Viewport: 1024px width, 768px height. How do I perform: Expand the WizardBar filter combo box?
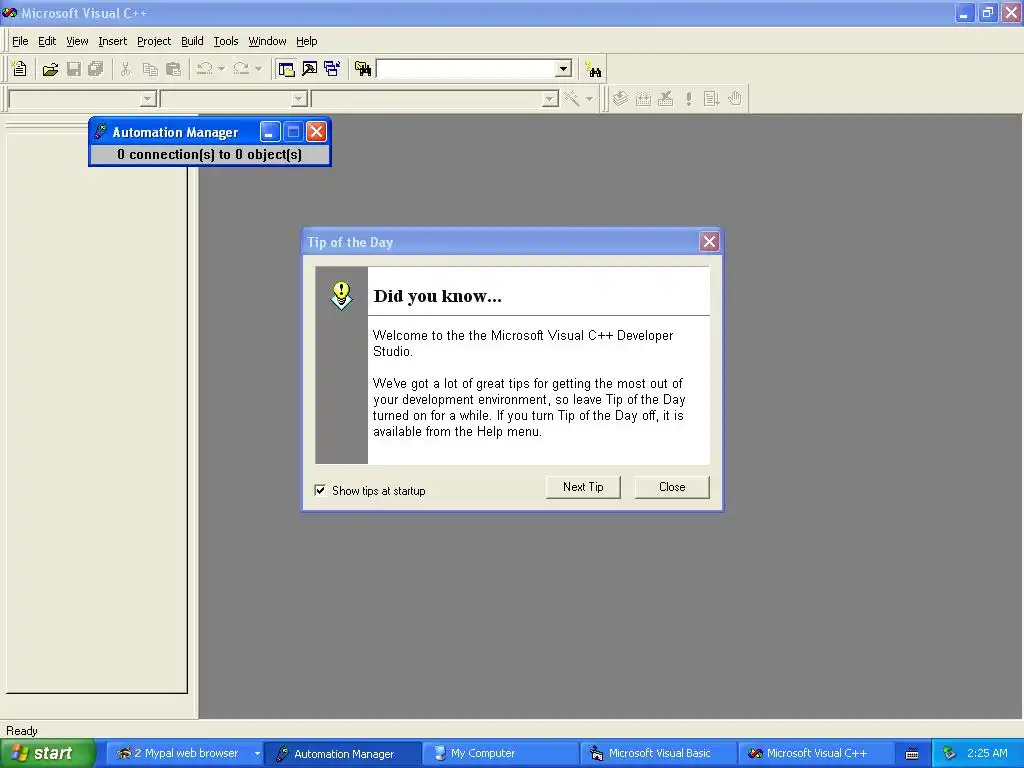[x=299, y=99]
